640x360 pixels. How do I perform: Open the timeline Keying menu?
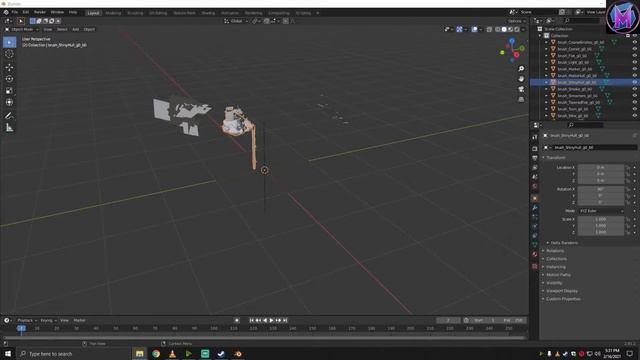click(x=48, y=320)
